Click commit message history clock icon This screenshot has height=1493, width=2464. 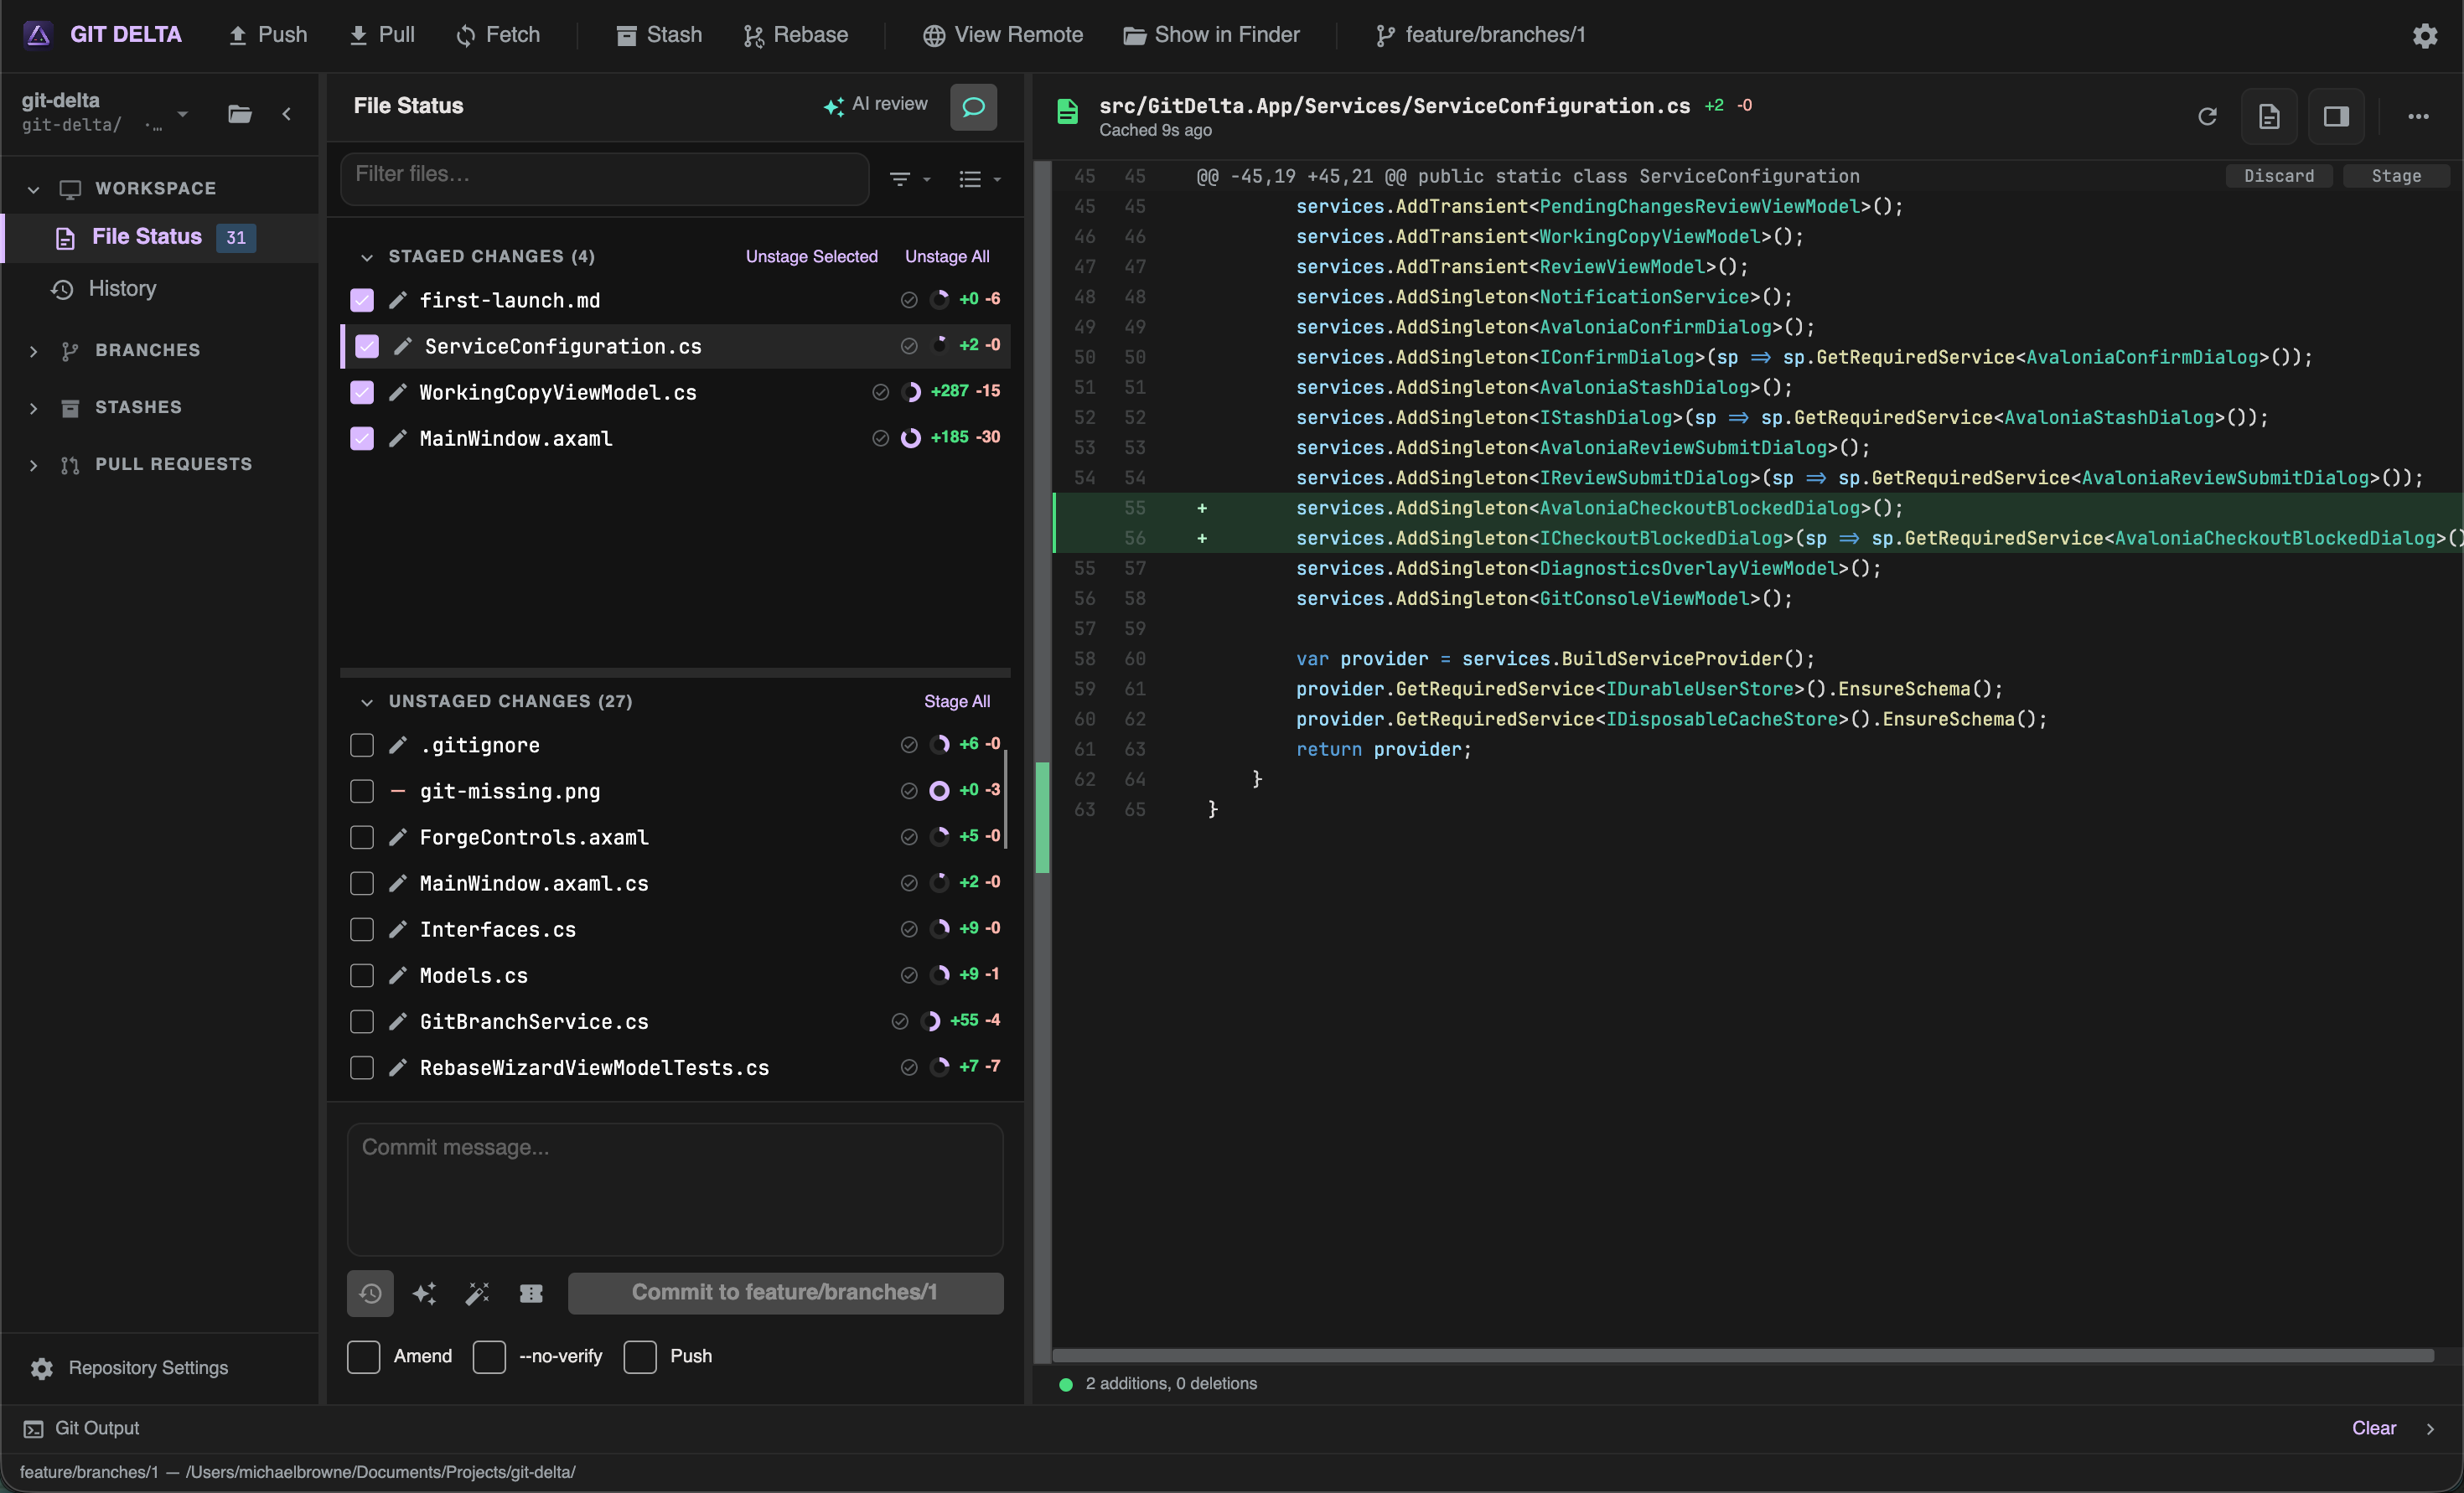click(x=370, y=1293)
